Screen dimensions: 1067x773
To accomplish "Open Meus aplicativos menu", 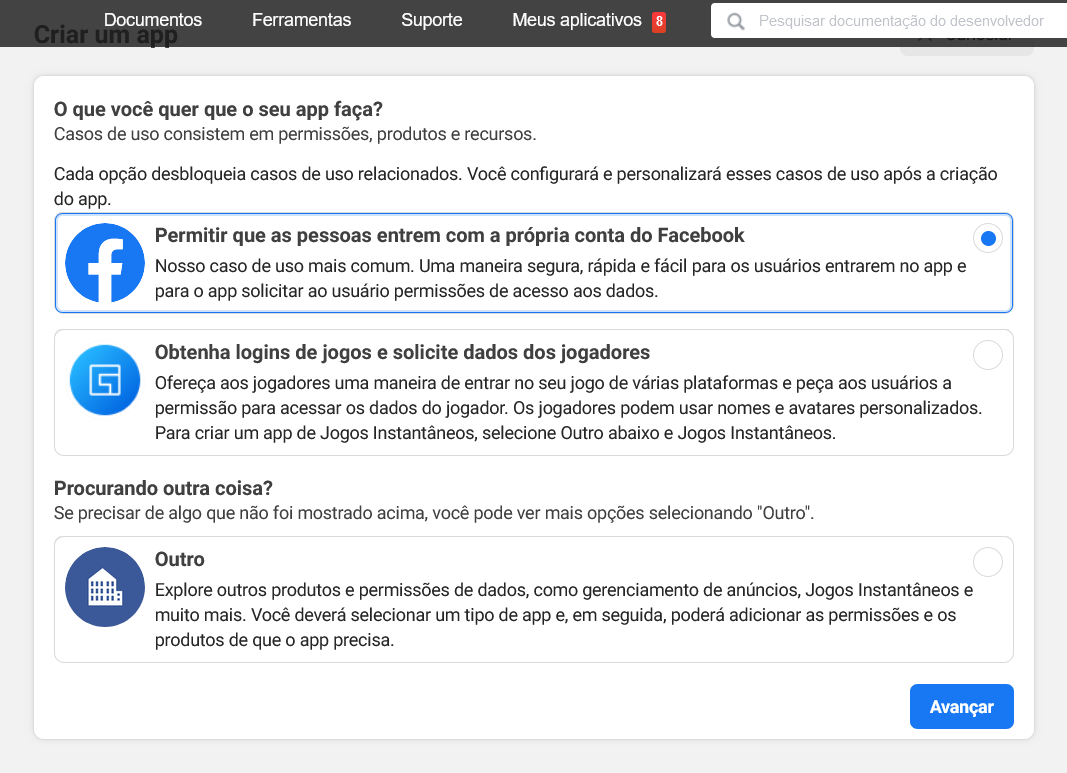I will click(x=577, y=20).
